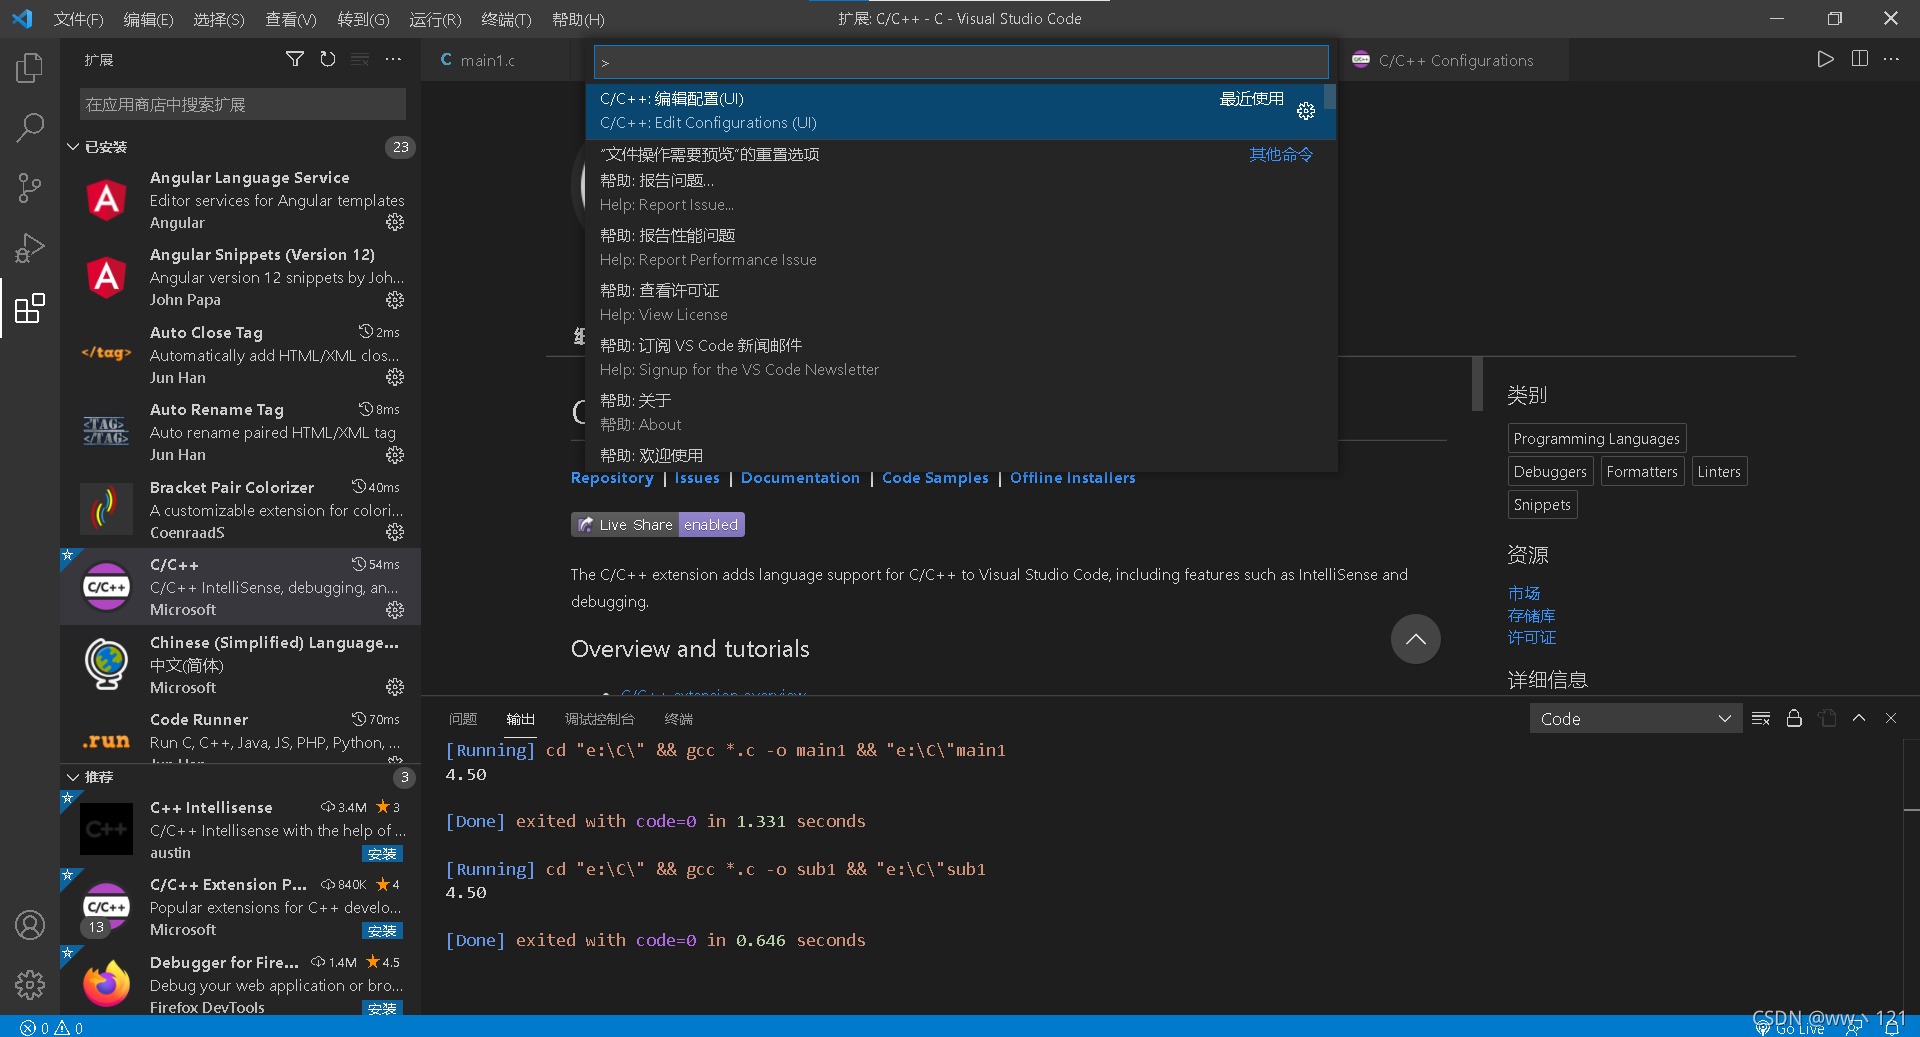The height and width of the screenshot is (1037, 1920).
Task: Open the Explorer view in activity bar
Action: 30,68
